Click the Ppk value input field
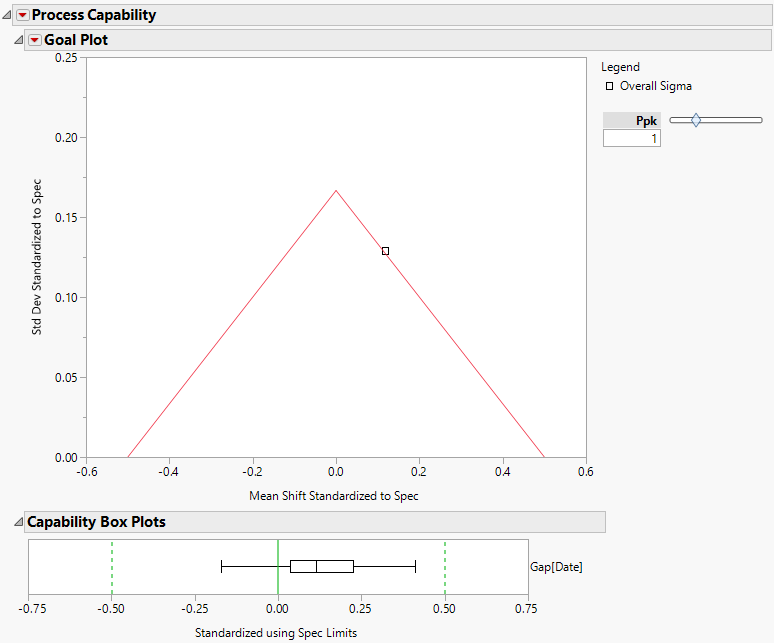The width and height of the screenshot is (774, 643). 631,138
